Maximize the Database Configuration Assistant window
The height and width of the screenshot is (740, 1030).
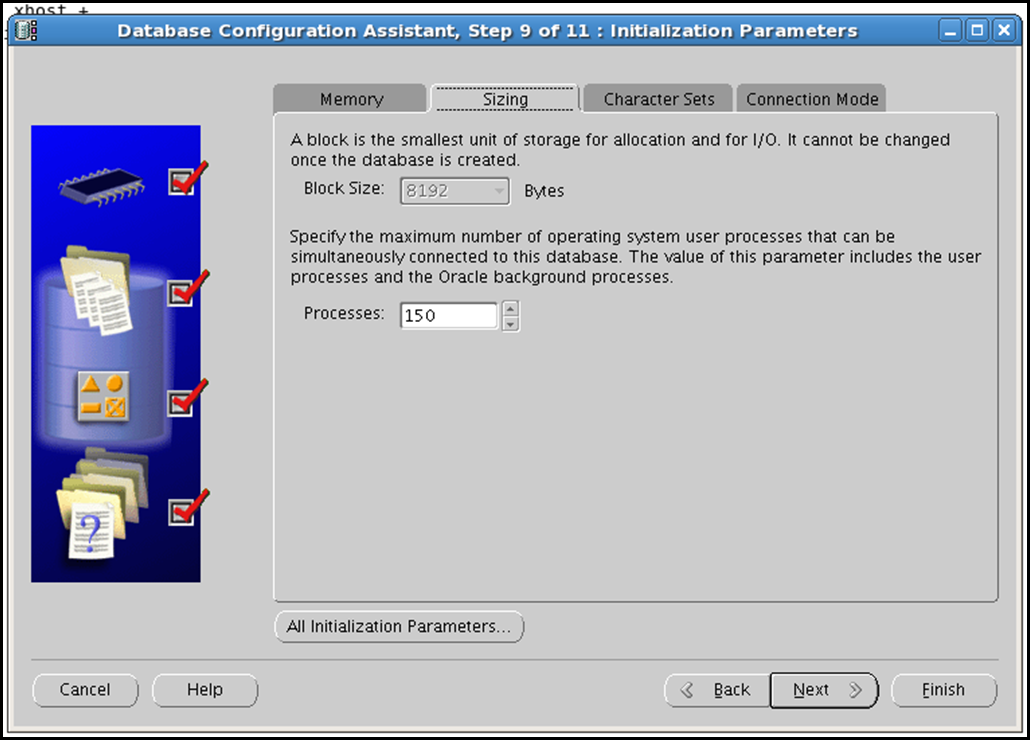(x=977, y=30)
